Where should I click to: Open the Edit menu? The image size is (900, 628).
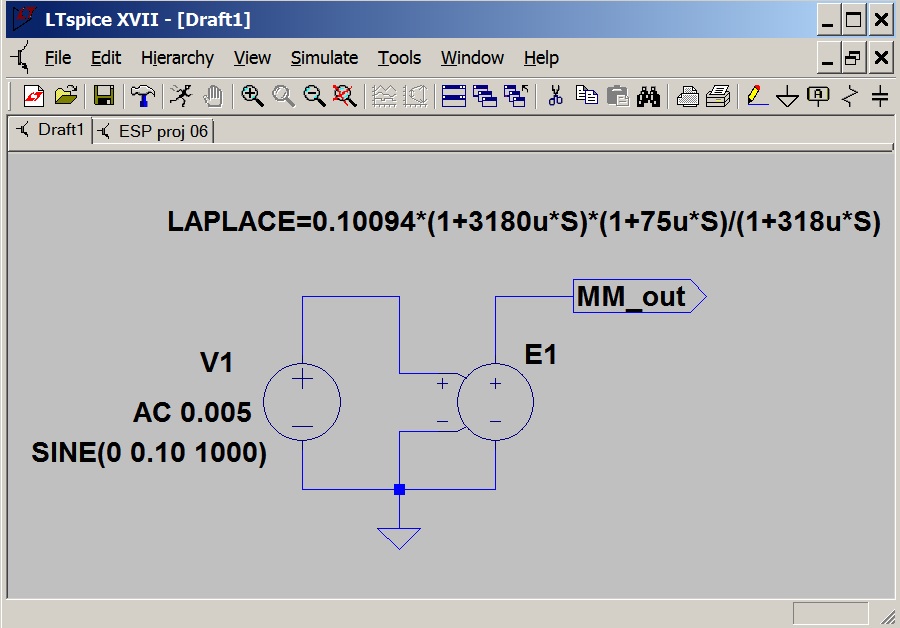[106, 58]
